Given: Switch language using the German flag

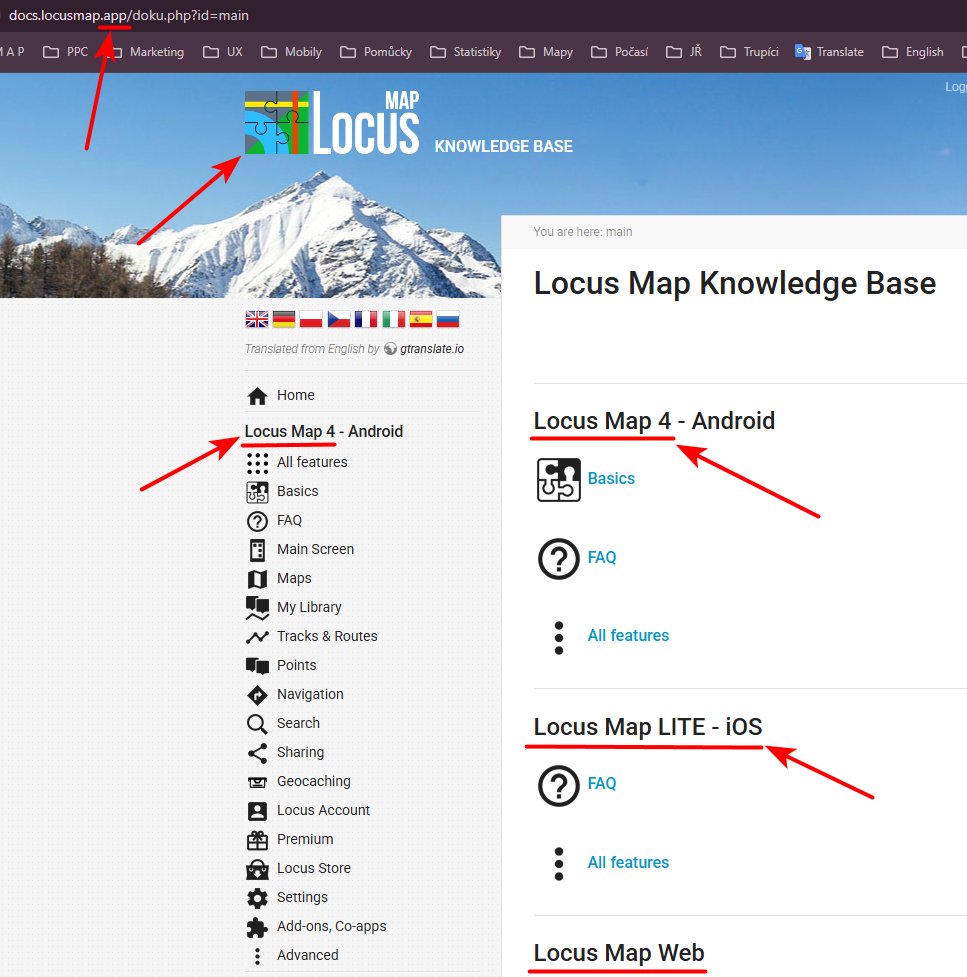Looking at the screenshot, I should 284,319.
